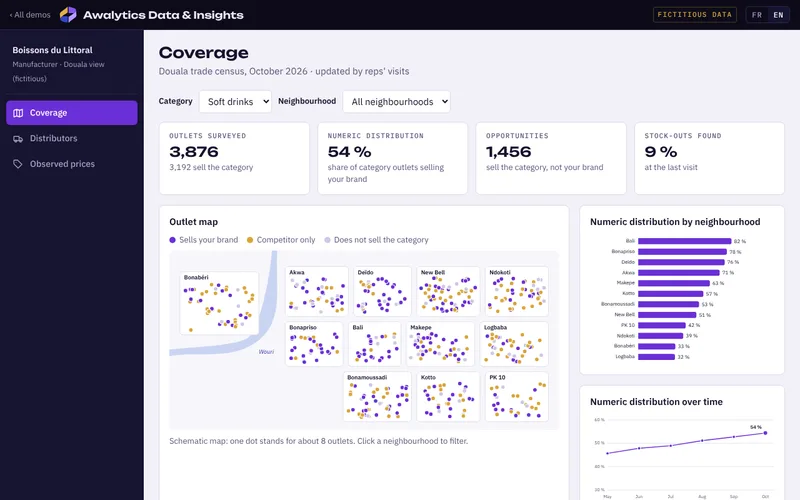Image resolution: width=800 pixels, height=500 pixels.
Task: Click the Distributors truck icon
Action: click(x=18, y=138)
